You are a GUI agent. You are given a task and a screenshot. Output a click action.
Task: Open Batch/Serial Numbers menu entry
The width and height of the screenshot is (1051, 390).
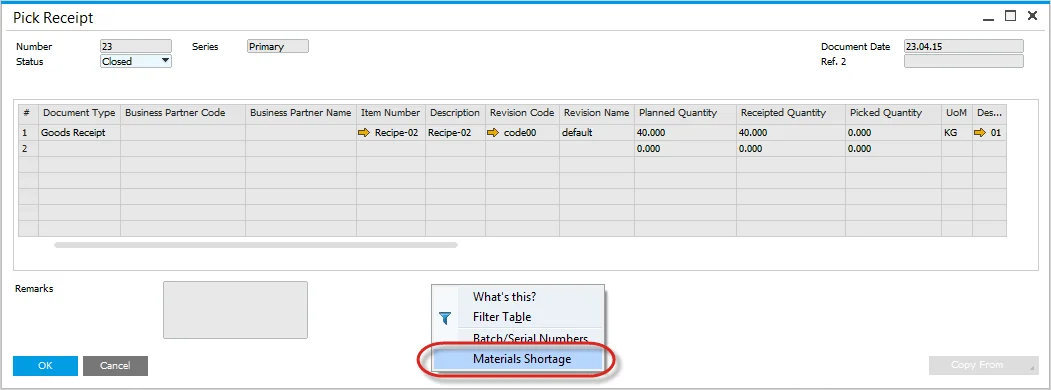[x=530, y=338]
